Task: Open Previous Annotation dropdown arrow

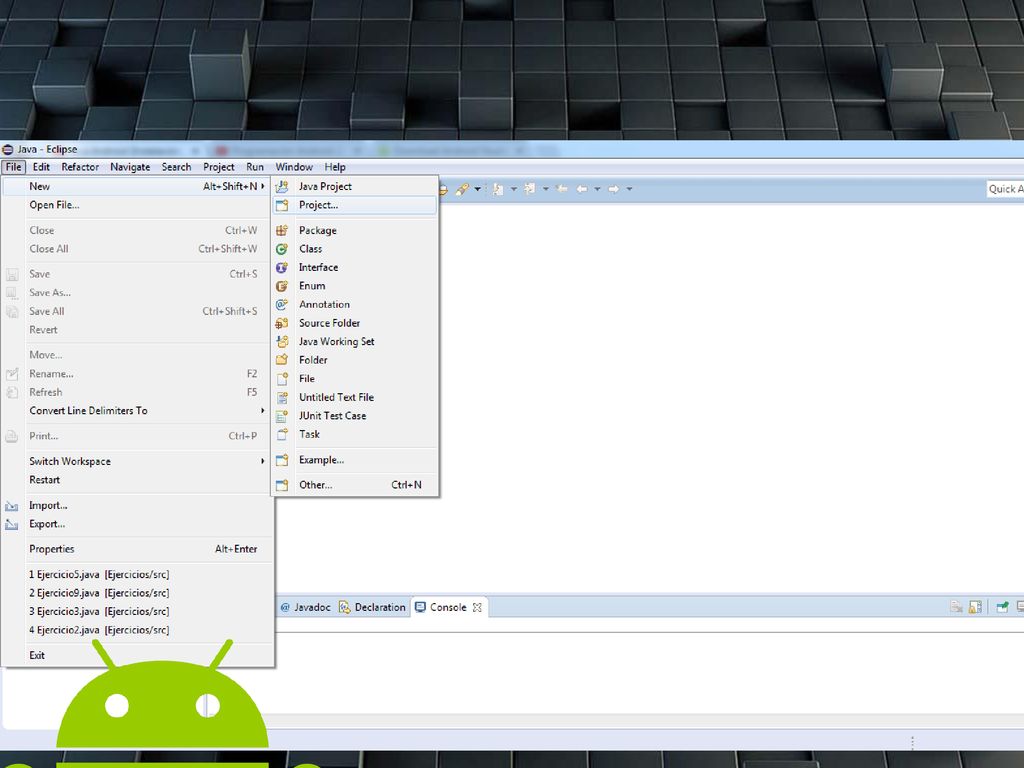Action: [x=545, y=189]
